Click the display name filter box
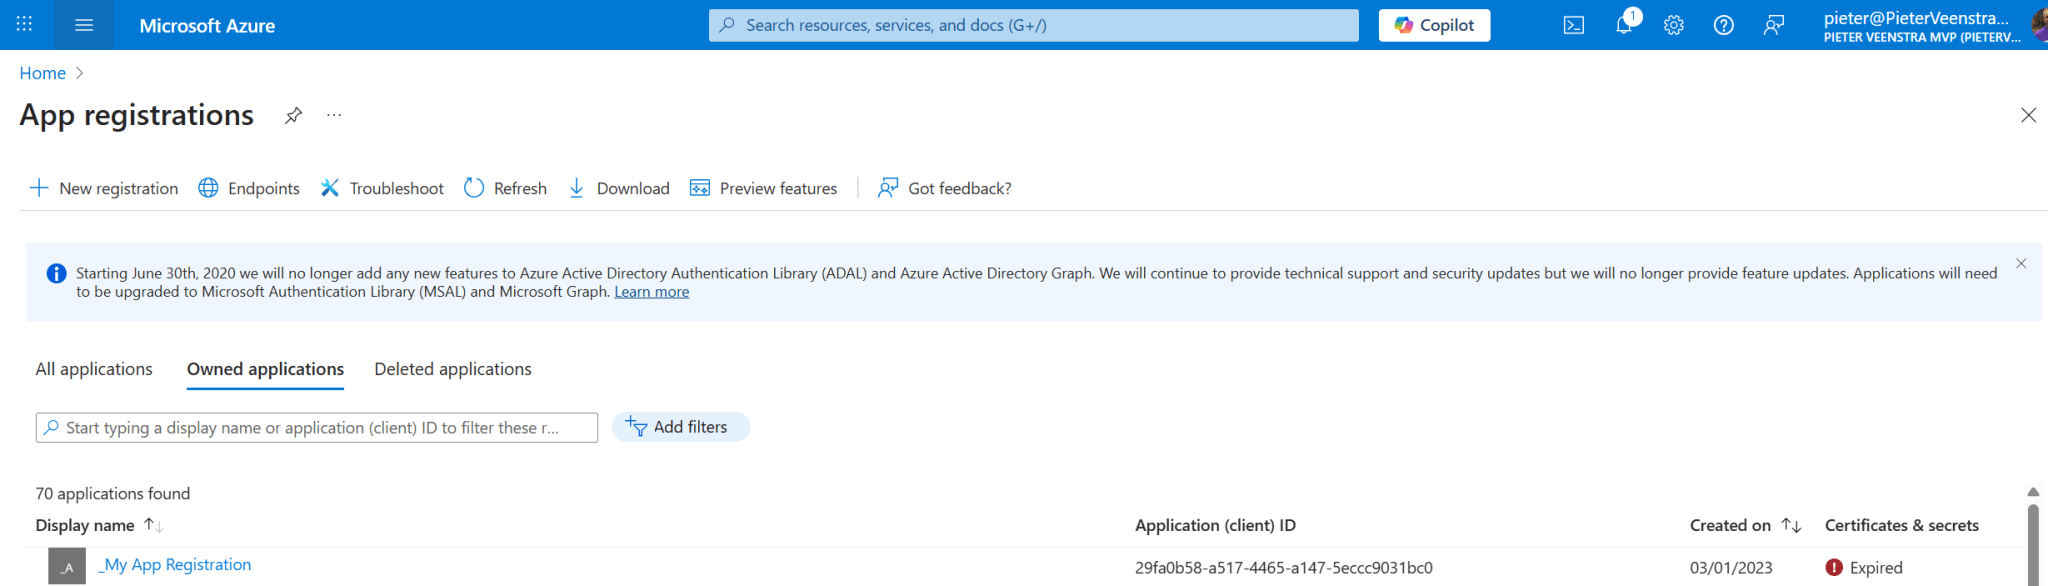Image resolution: width=2048 pixels, height=586 pixels. (317, 427)
